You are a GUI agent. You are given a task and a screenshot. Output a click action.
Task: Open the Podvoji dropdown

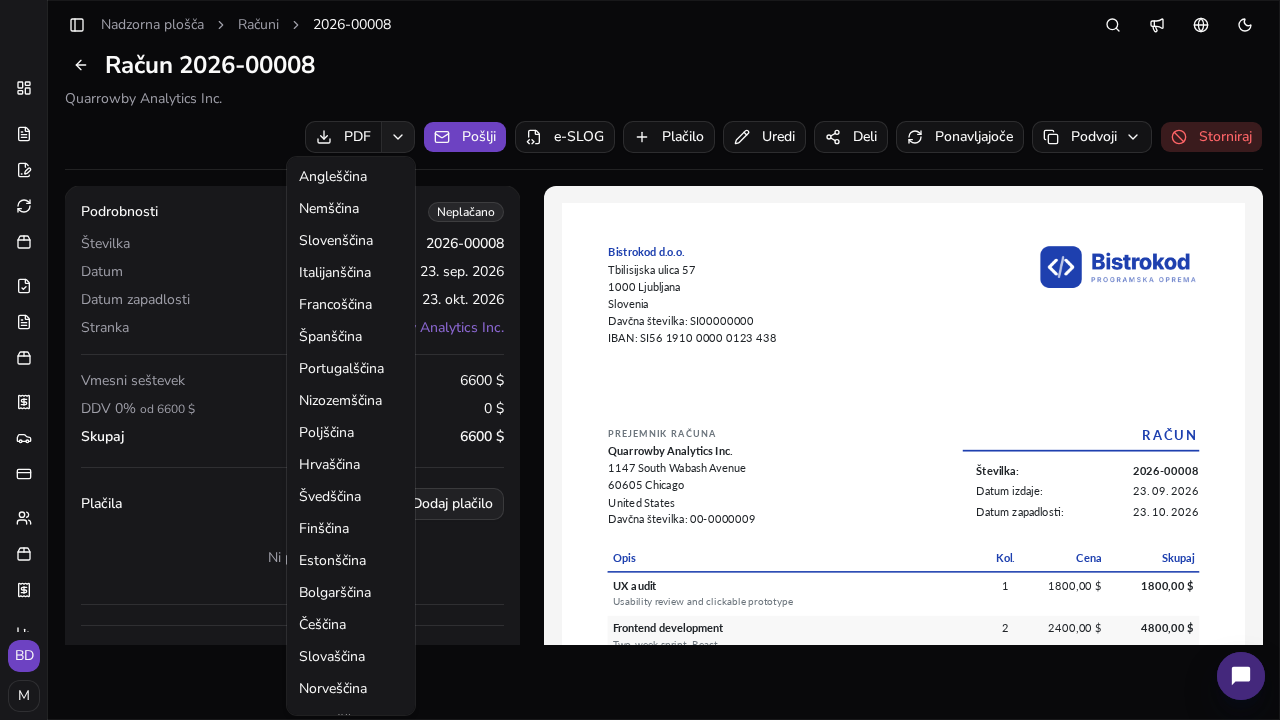(1092, 137)
